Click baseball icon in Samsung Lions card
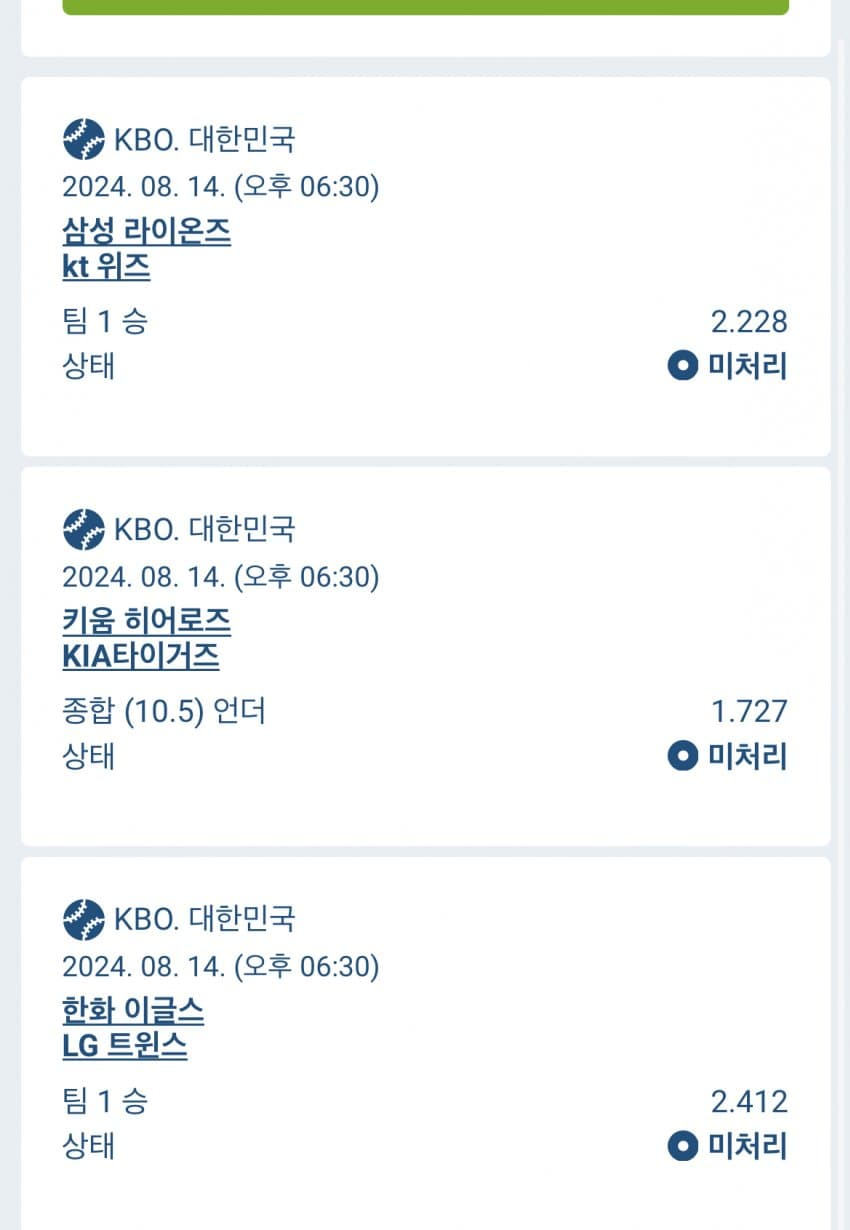Screen dimensions: 850x1230 click(x=83, y=139)
